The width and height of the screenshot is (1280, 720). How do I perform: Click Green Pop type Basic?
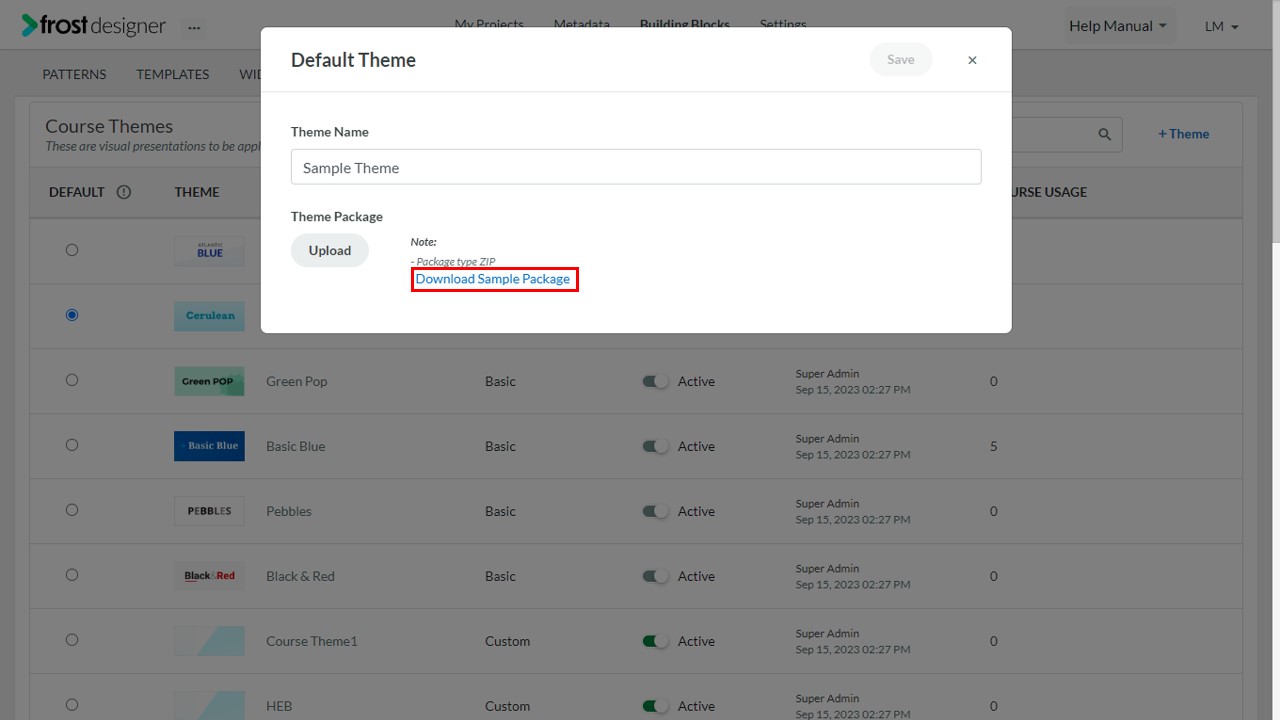point(501,381)
